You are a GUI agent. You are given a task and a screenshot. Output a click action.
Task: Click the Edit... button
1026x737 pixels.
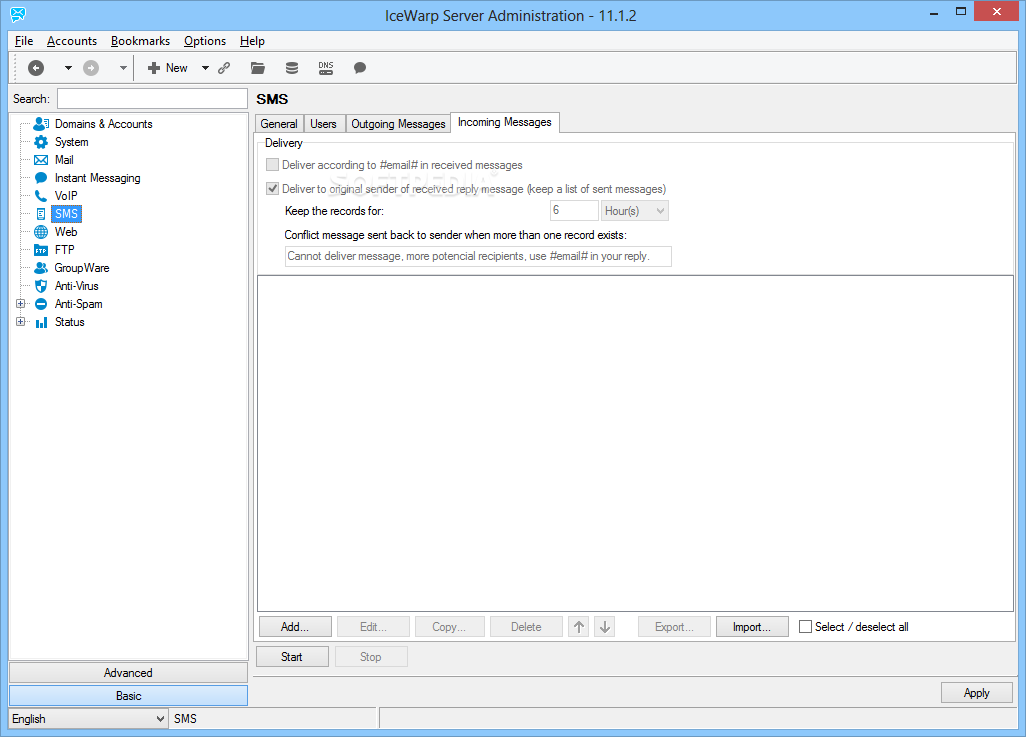point(373,627)
